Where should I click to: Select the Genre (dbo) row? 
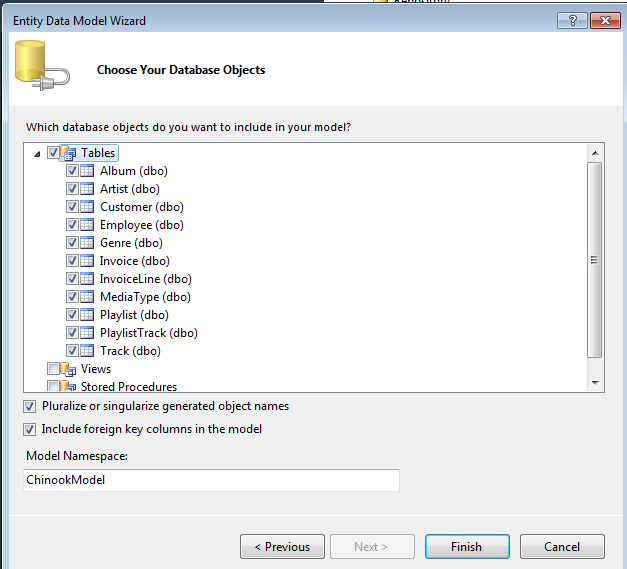[131, 243]
